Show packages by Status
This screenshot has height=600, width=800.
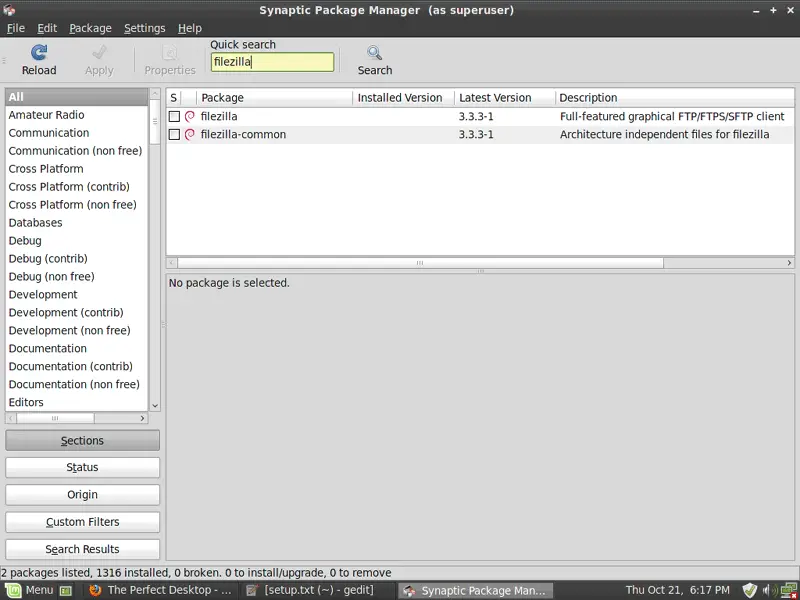click(82, 467)
